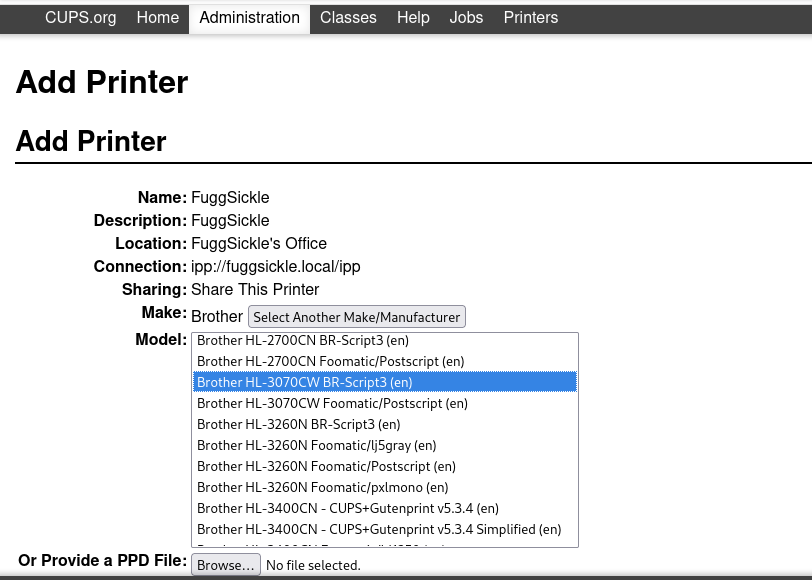
Task: Switch to the Classes tab
Action: pos(348,18)
